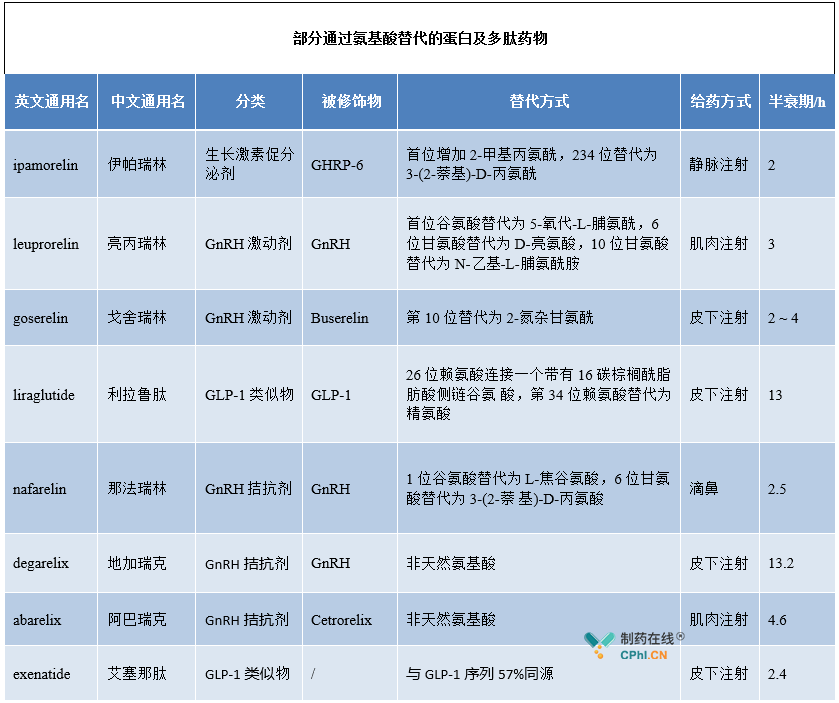The width and height of the screenshot is (839, 703).
Task: Select leuprorelin's 肌肉注射 cell
Action: pos(719,243)
